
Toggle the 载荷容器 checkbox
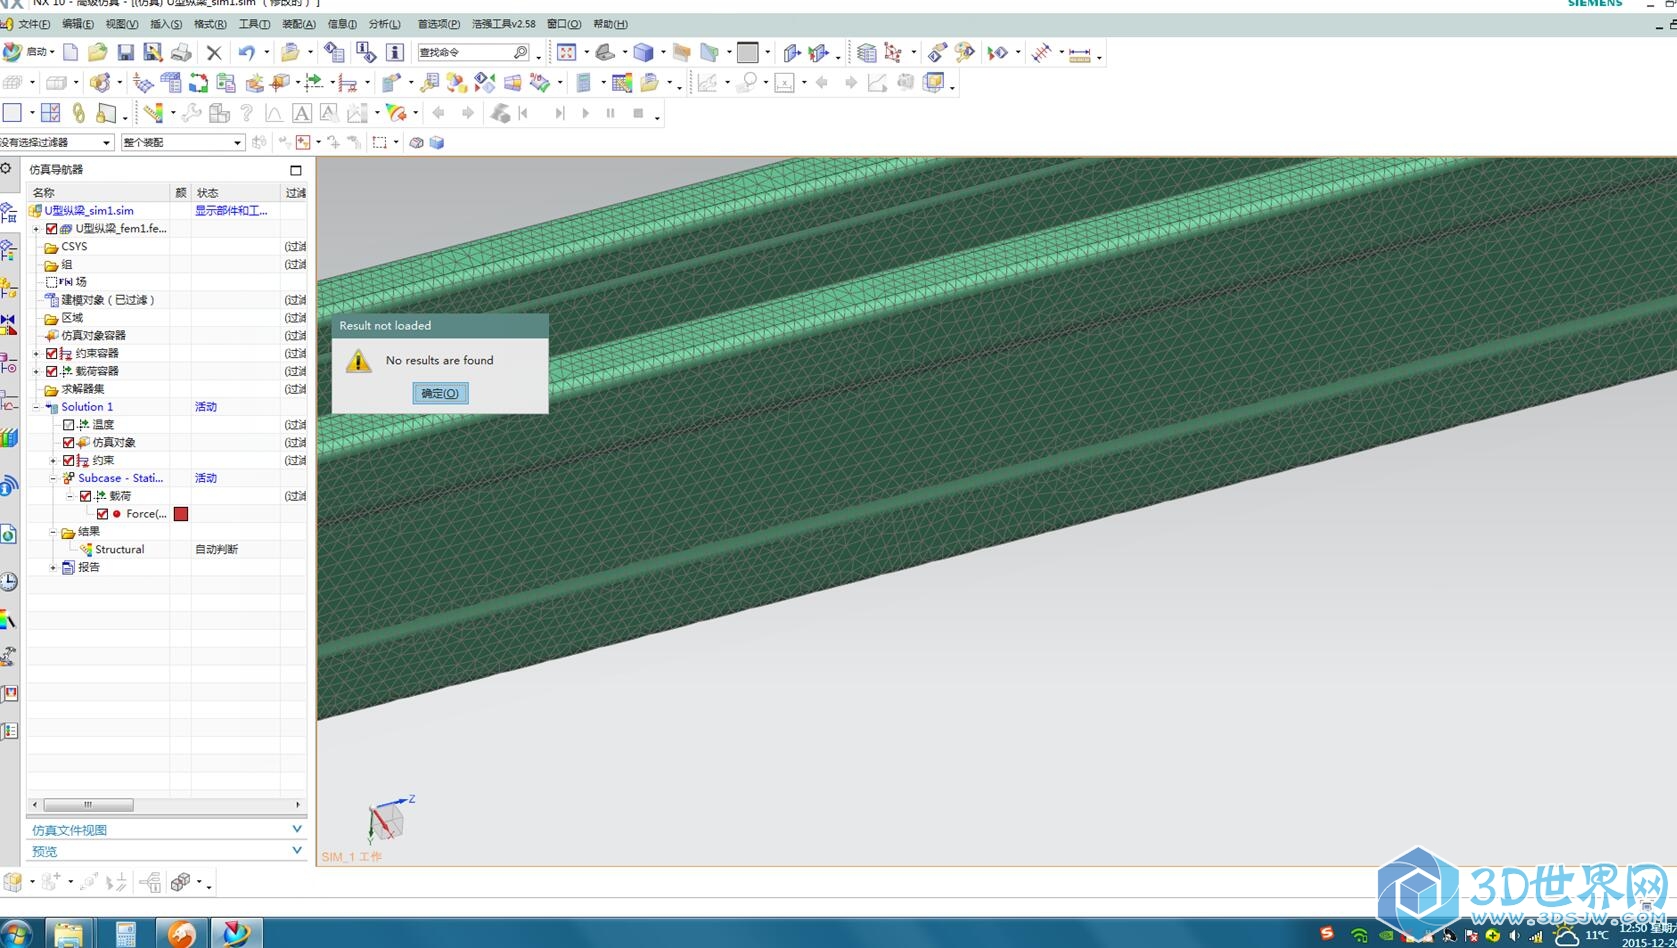(x=52, y=371)
